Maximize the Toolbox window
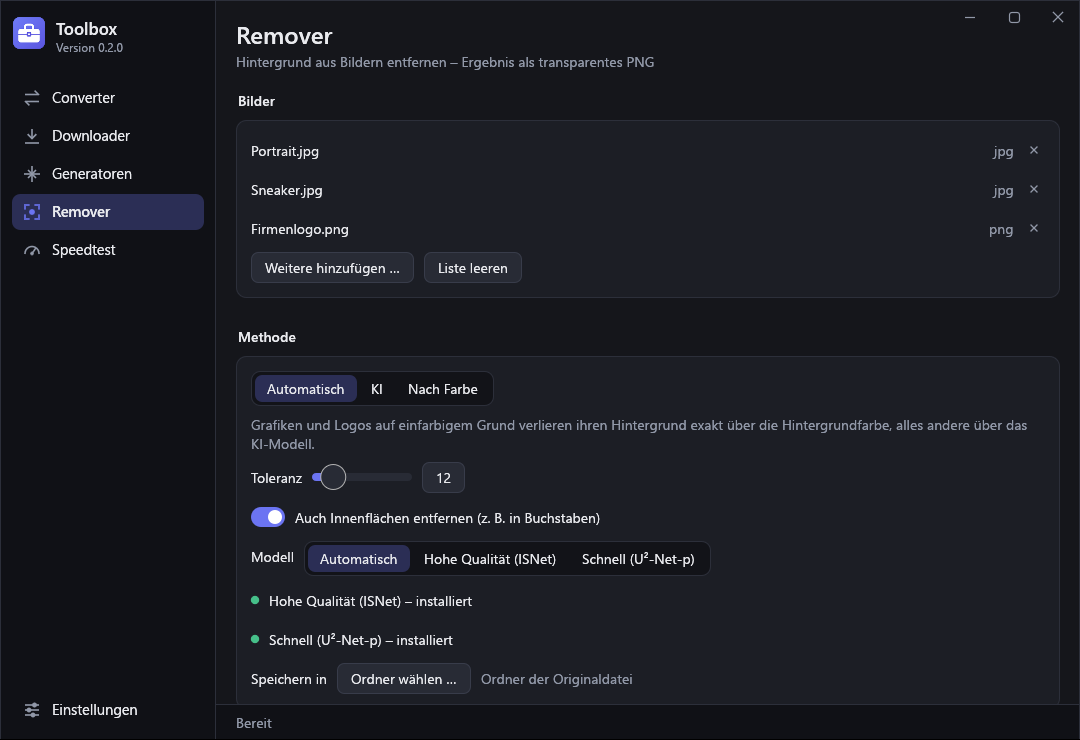1080x740 pixels. point(1014,17)
